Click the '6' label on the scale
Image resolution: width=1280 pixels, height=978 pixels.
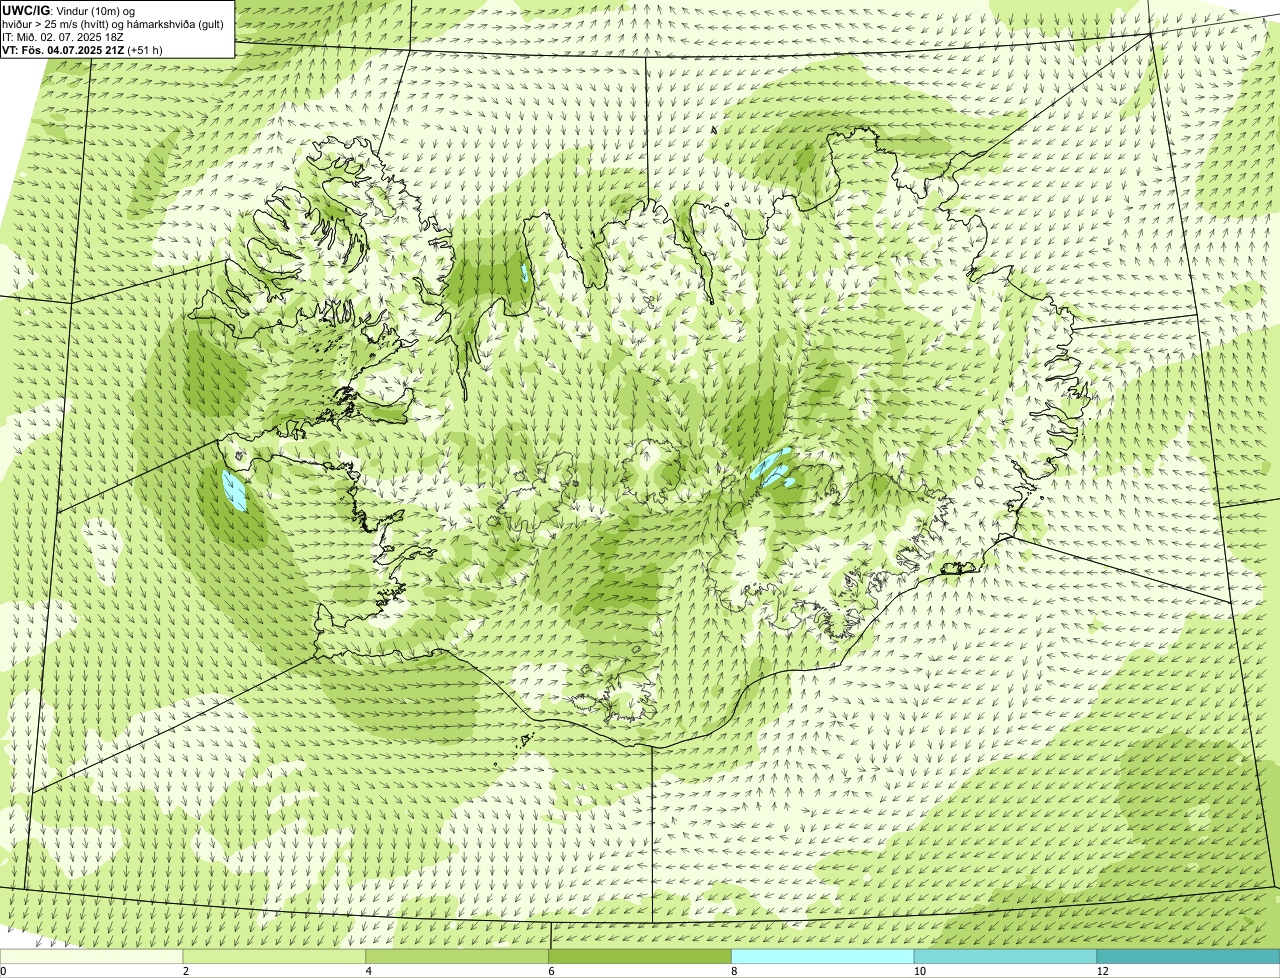551,971
